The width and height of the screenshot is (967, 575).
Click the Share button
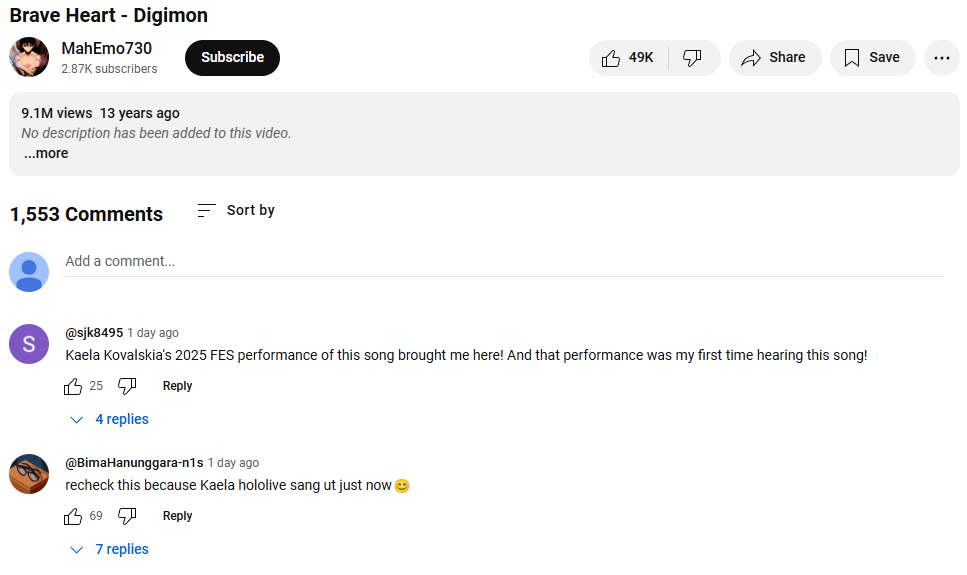pyautogui.click(x=774, y=58)
